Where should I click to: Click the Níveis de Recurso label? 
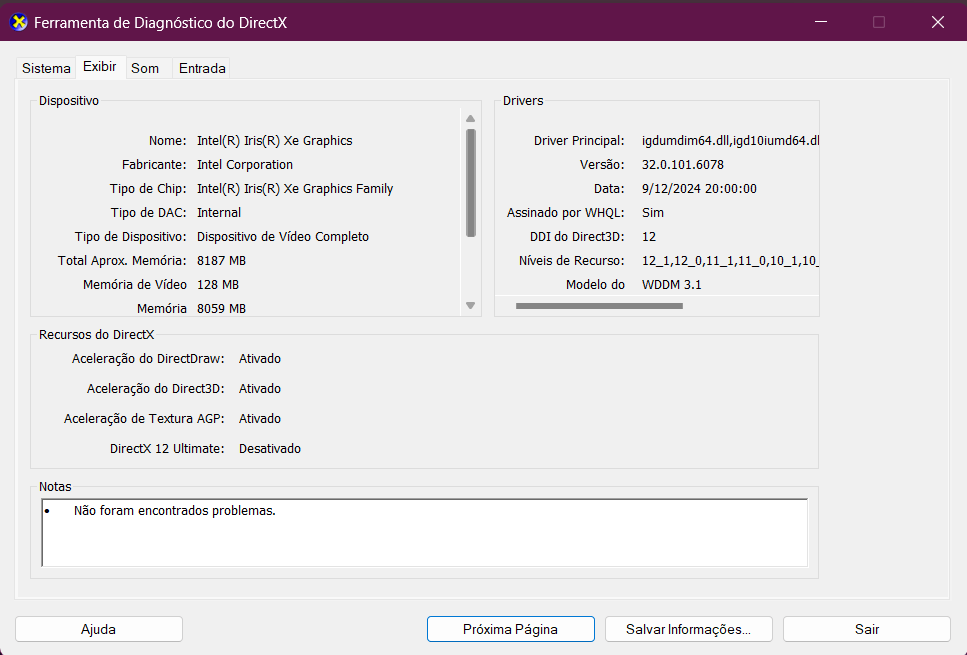[x=571, y=261]
